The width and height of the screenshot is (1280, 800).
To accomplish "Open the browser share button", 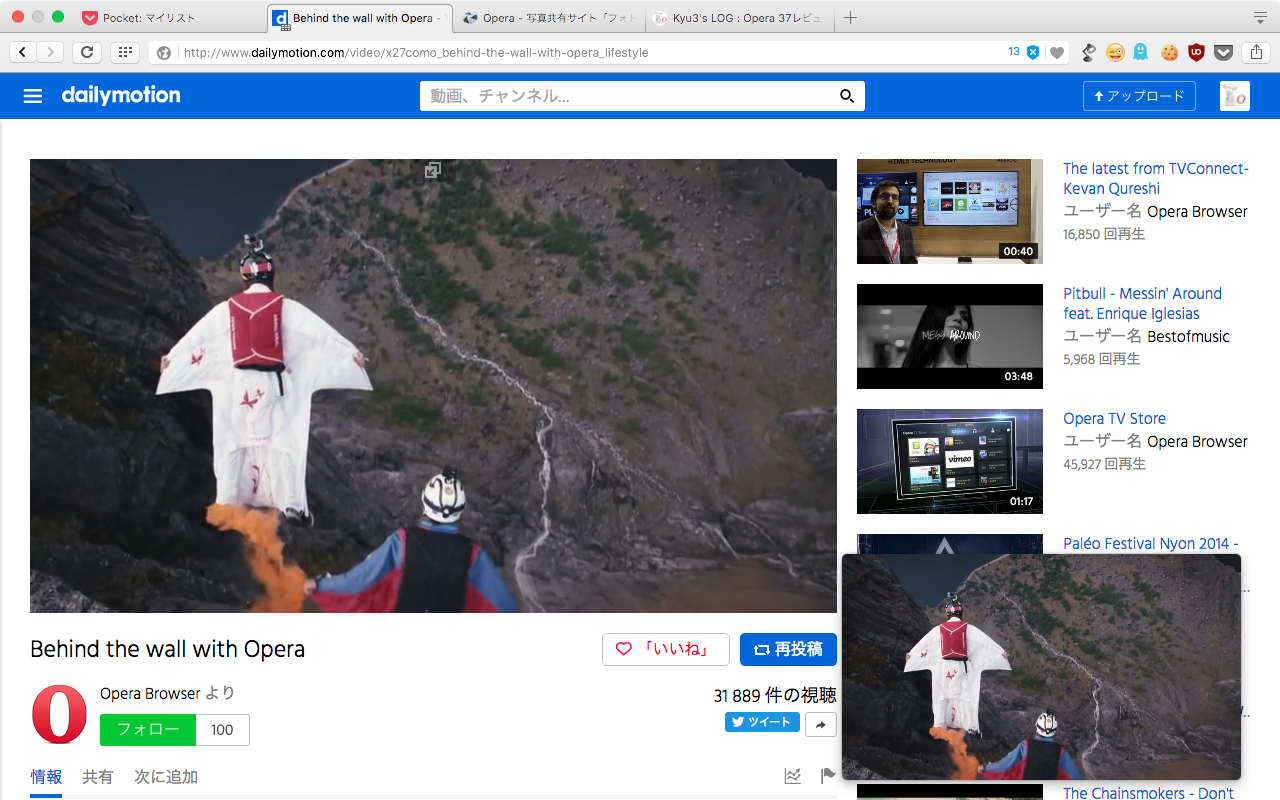I will pos(1256,52).
